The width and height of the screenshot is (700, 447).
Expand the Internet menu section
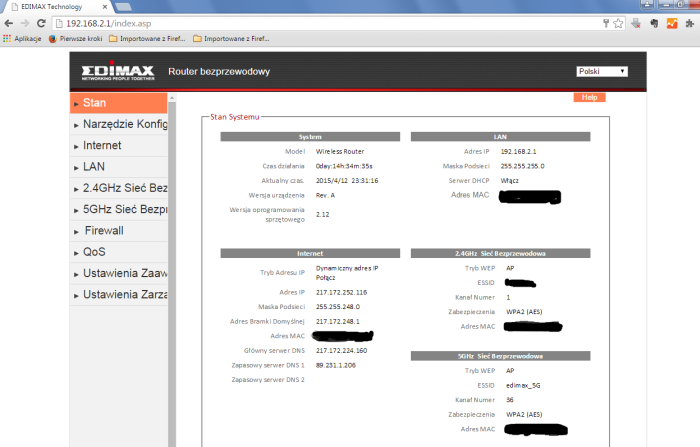(x=102, y=145)
